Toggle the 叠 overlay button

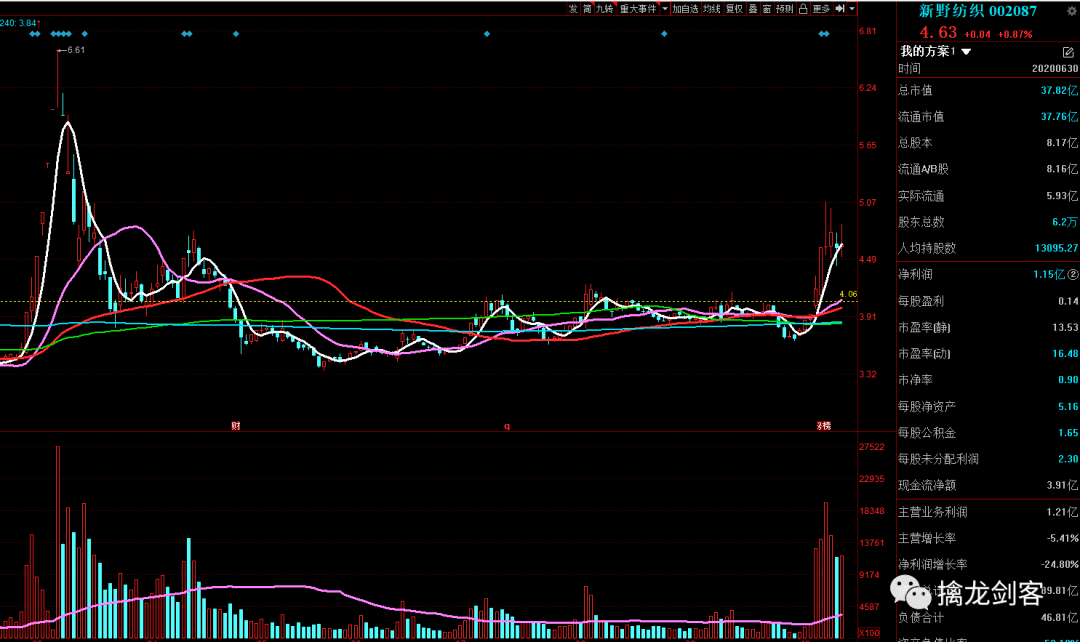tap(754, 9)
